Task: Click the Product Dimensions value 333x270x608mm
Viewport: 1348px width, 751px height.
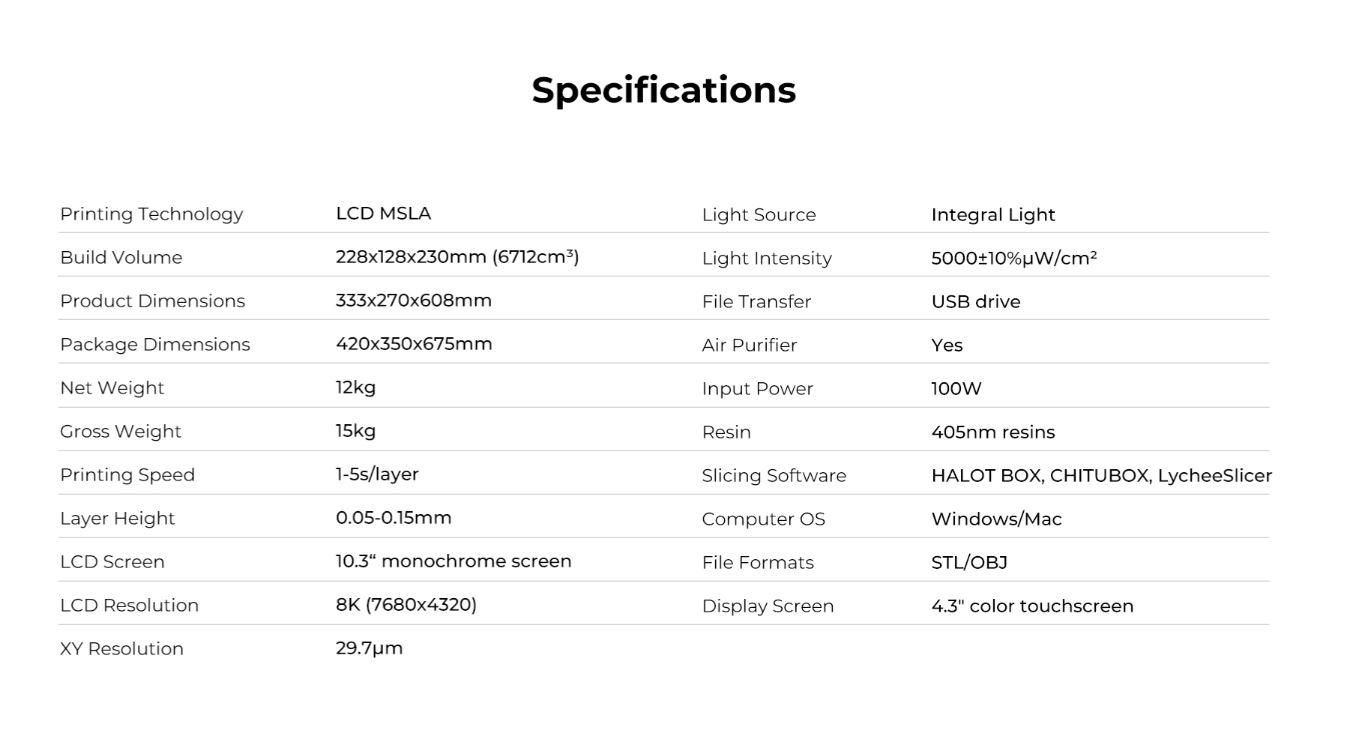Action: click(x=414, y=300)
